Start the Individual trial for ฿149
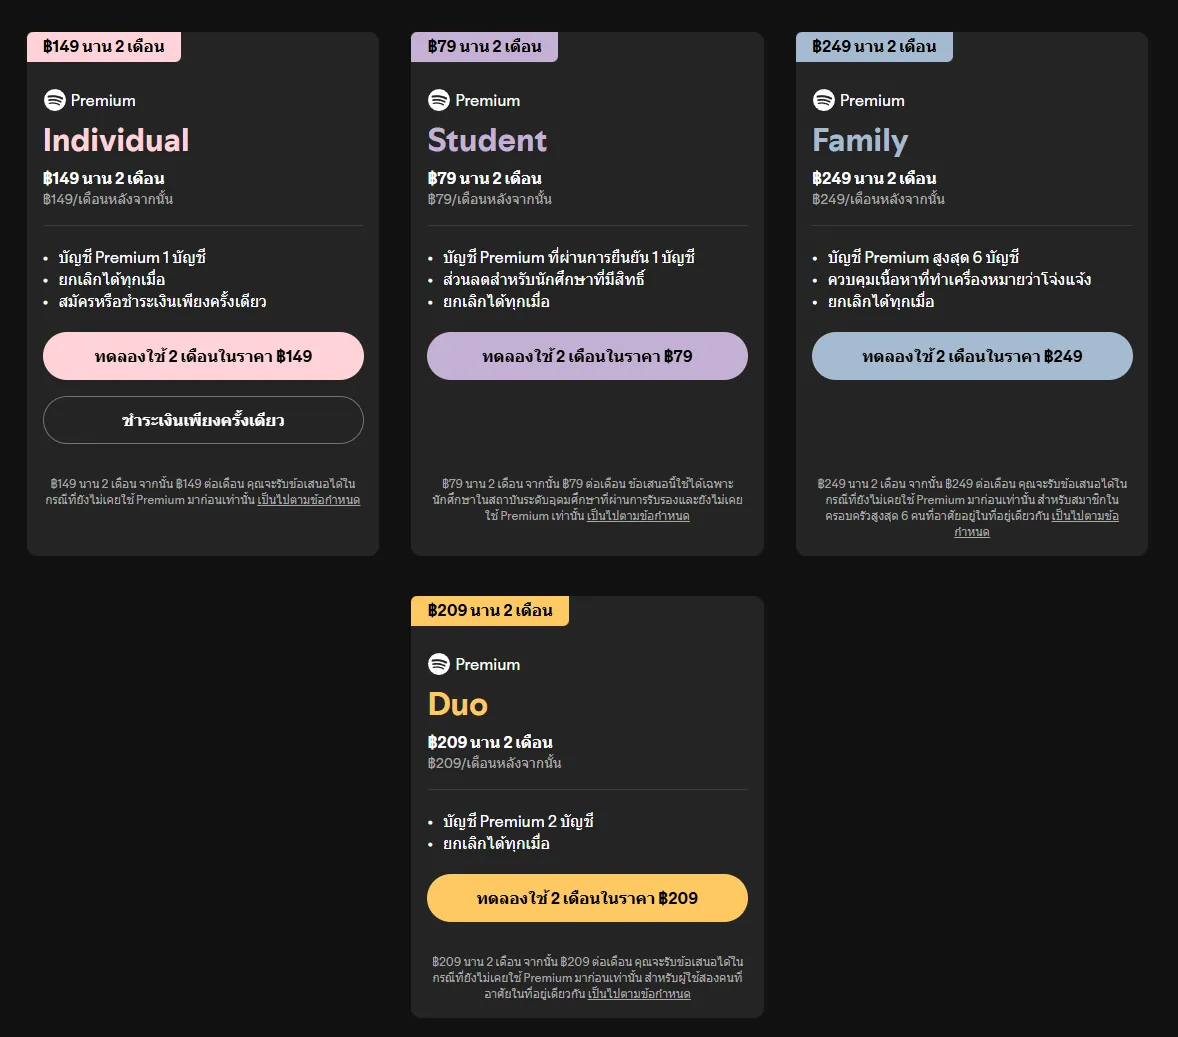The width and height of the screenshot is (1178, 1037). (x=203, y=356)
